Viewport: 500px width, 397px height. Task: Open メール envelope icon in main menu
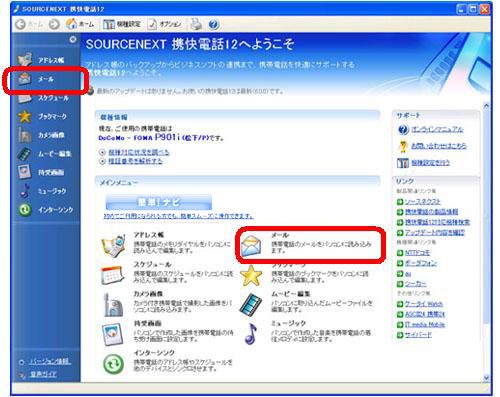click(251, 245)
